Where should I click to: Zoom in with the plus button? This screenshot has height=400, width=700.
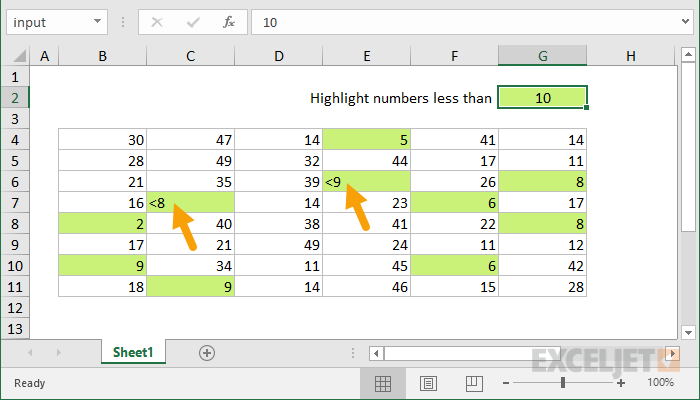[x=621, y=383]
